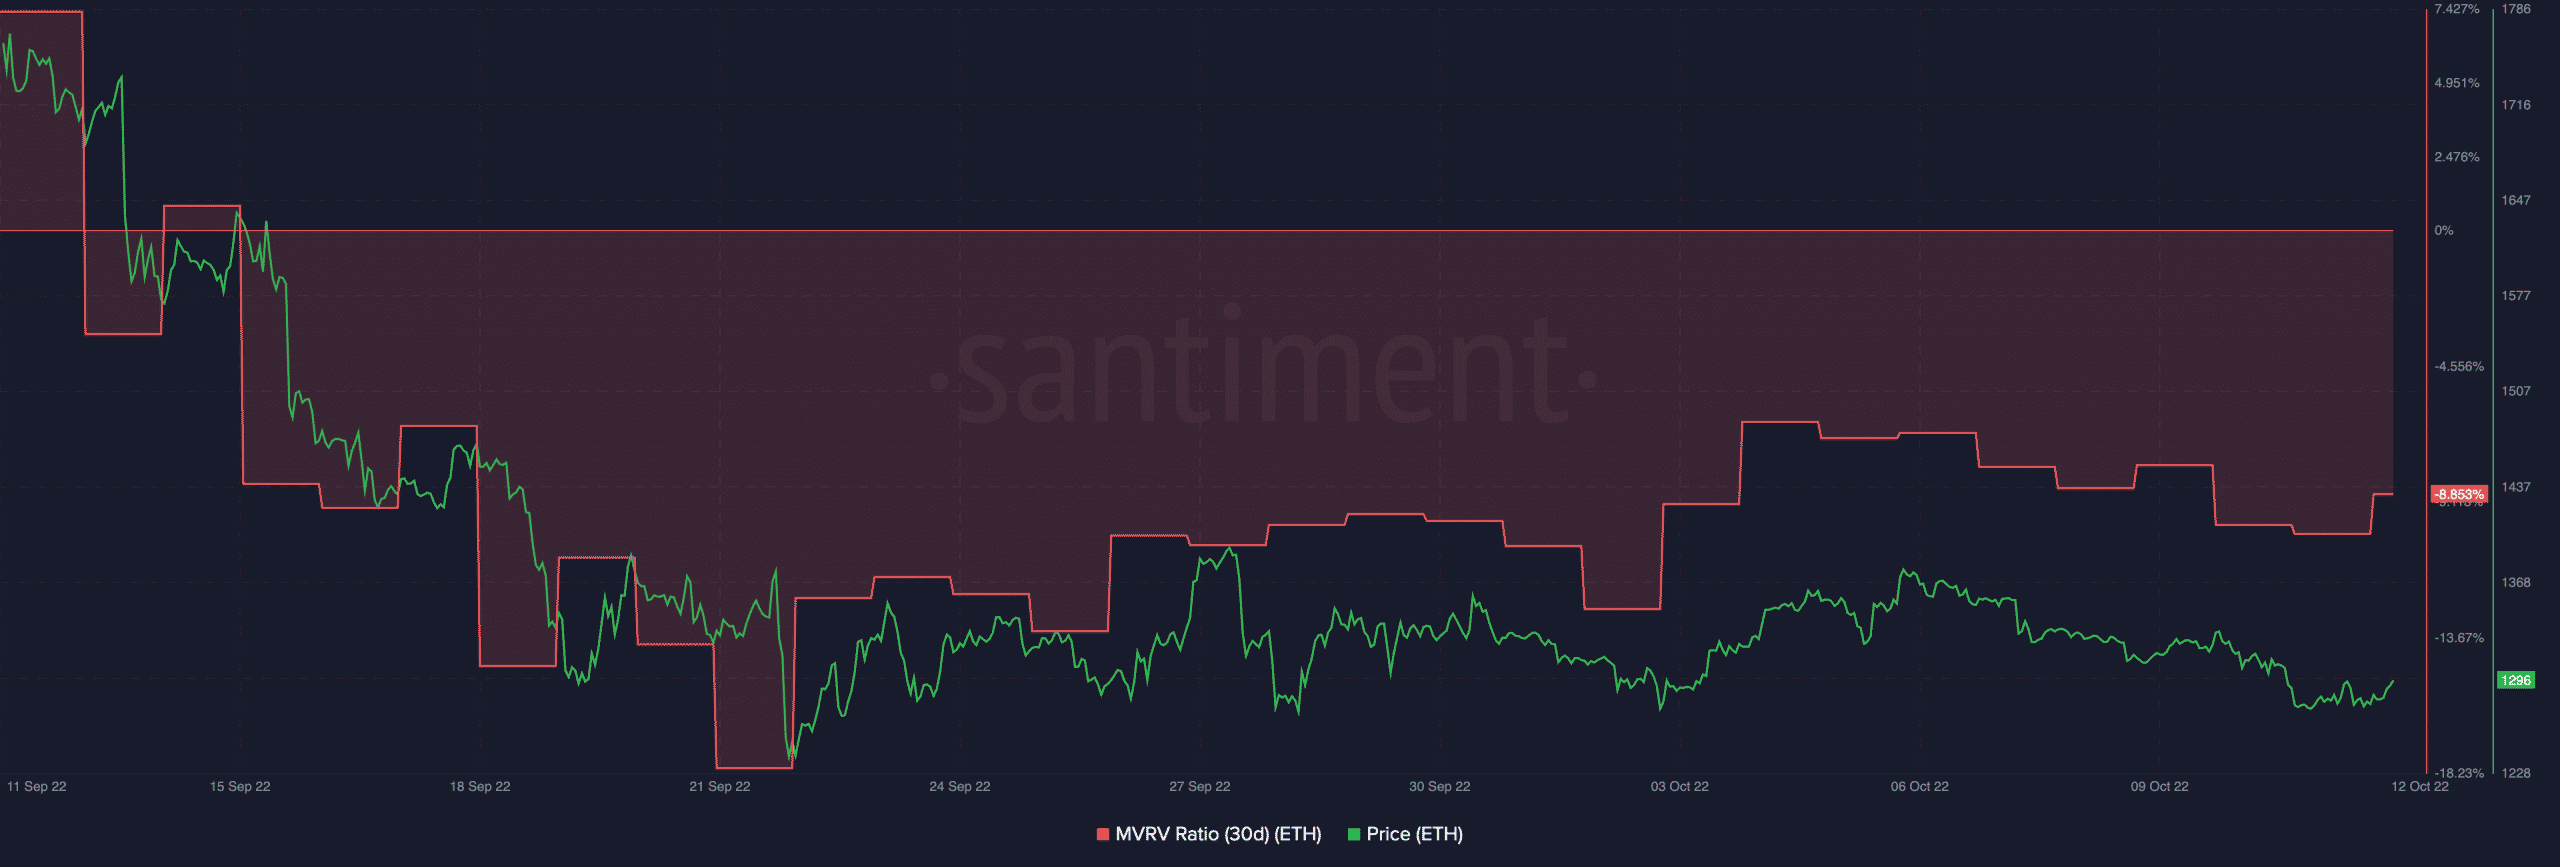
Task: Select the 03 Oct 22 date label
Action: pos(1680,786)
